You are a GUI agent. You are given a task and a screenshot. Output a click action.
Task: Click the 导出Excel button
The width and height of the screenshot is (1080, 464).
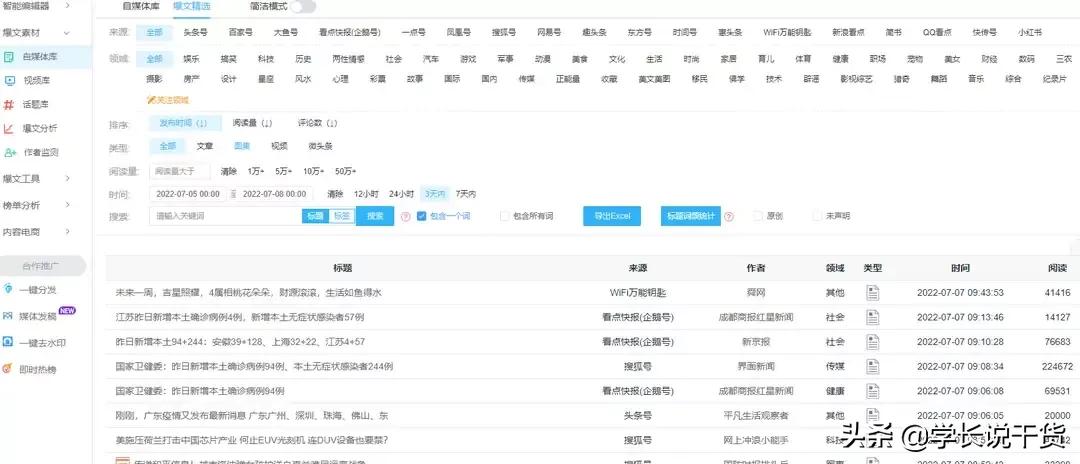[x=612, y=216]
